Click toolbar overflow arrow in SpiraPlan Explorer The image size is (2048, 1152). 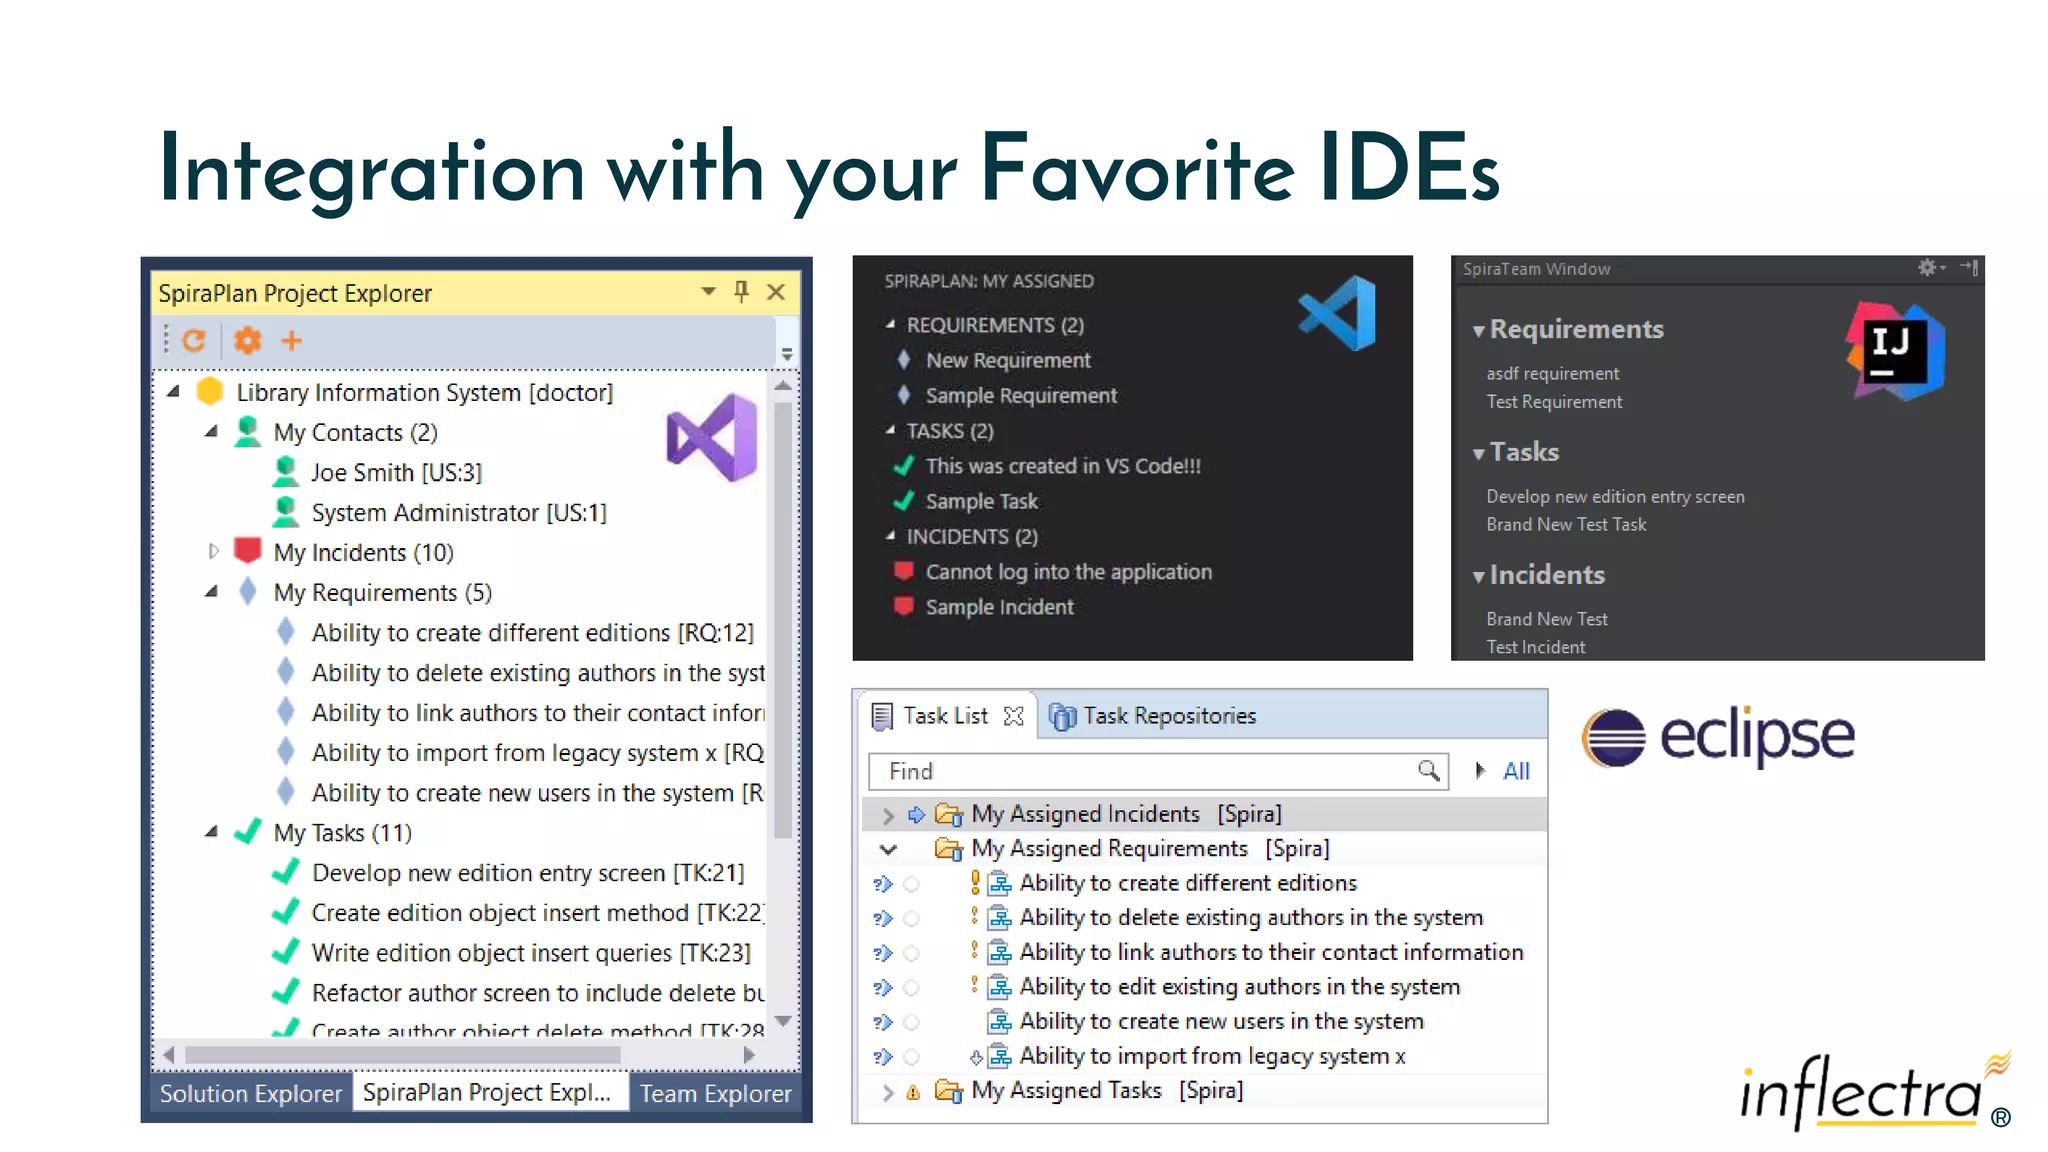pos(787,354)
